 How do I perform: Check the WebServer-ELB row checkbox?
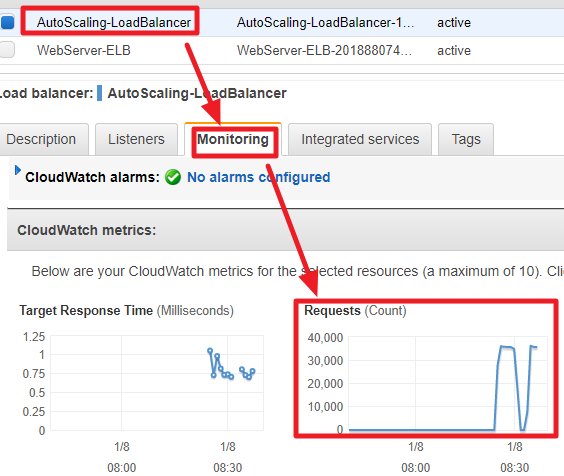coord(7,50)
